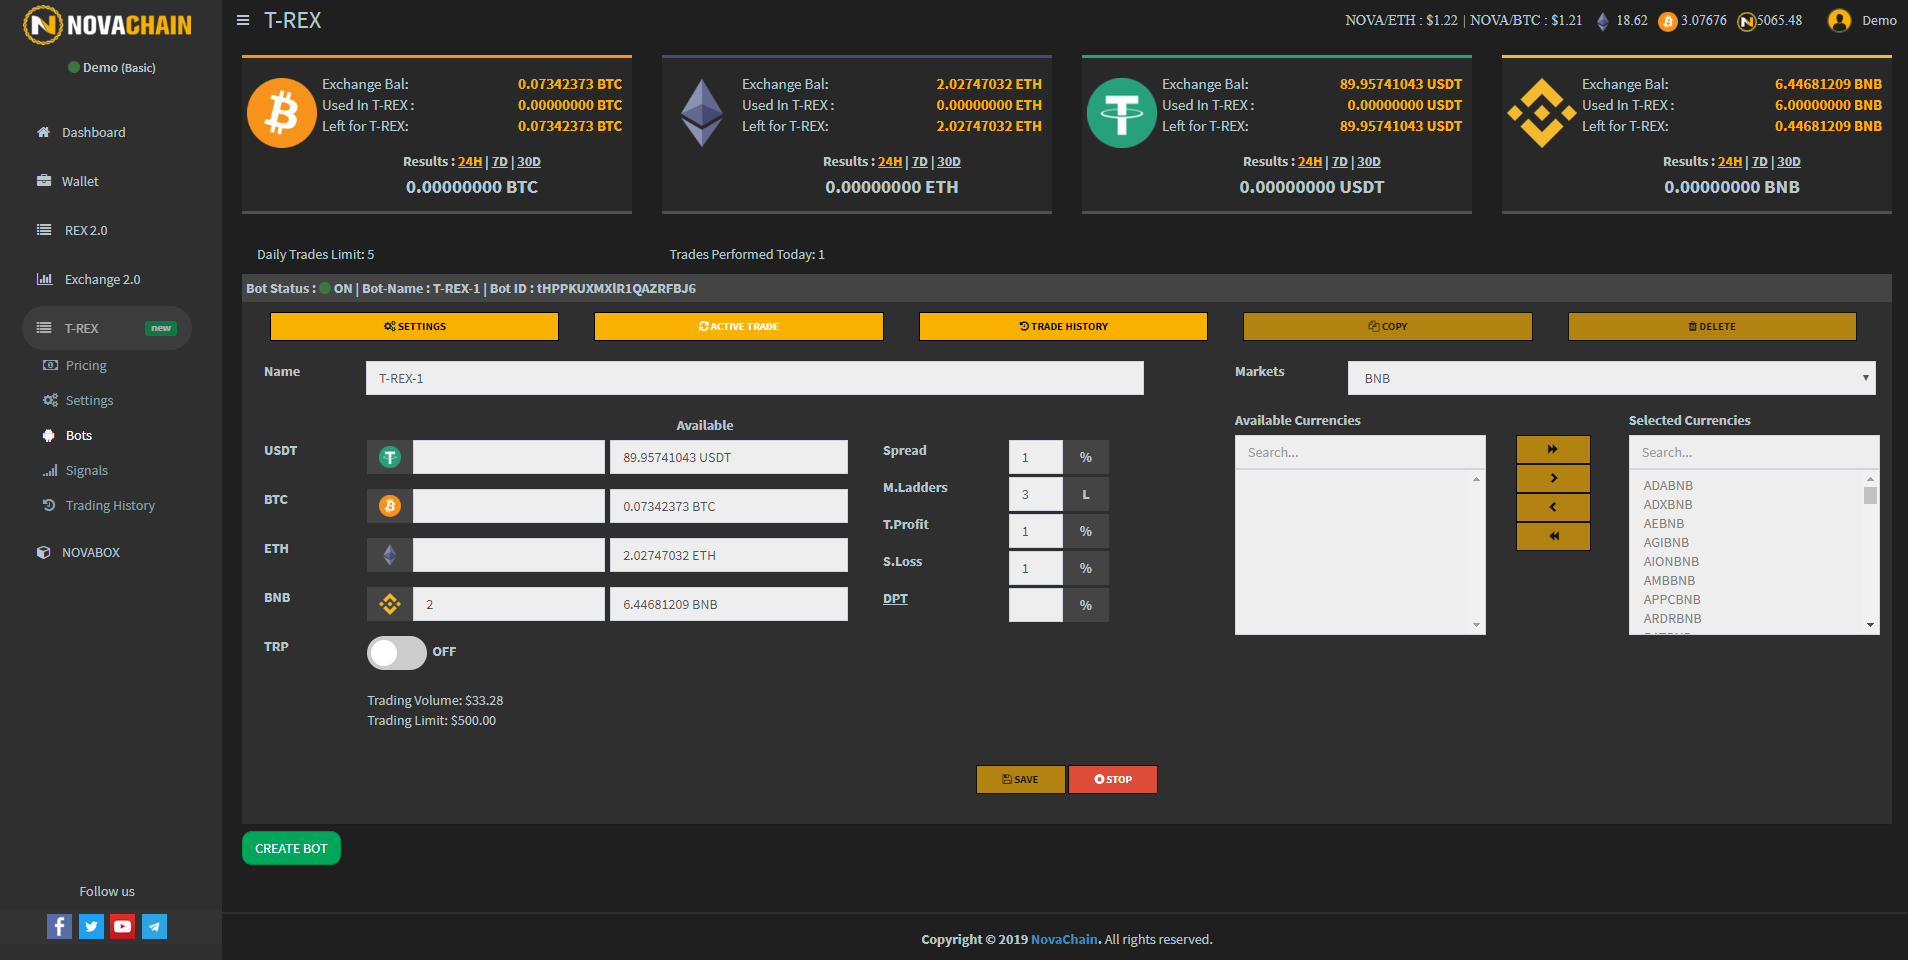1908x960 pixels.
Task: Click the Ethereum icon in ETH row
Action: pos(390,555)
